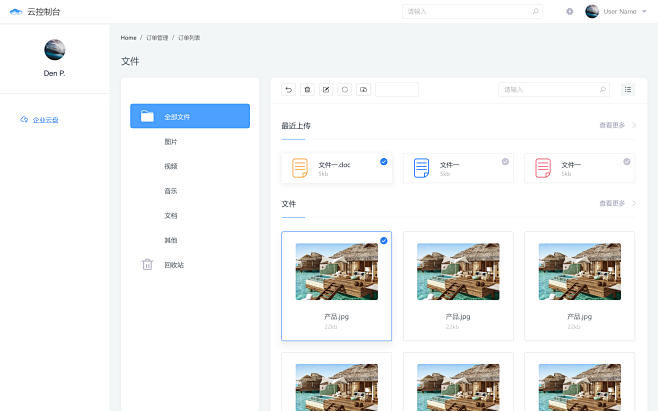Click the blue document file icon

421,168
